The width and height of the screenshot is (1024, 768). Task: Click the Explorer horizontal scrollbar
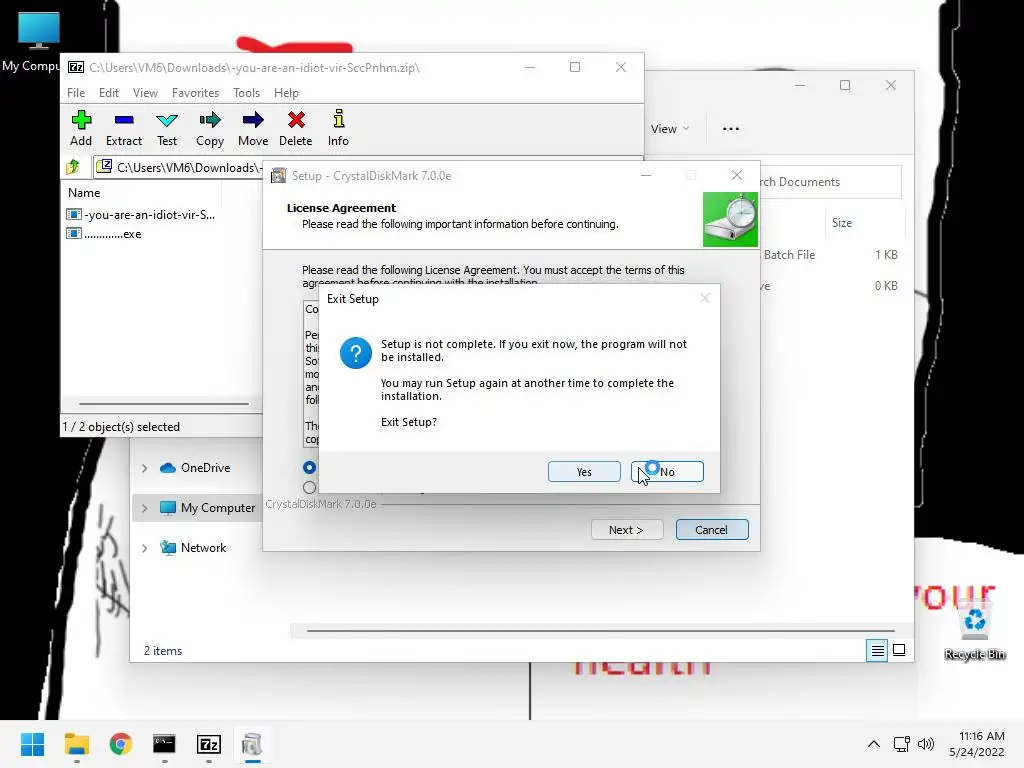pyautogui.click(x=600, y=631)
